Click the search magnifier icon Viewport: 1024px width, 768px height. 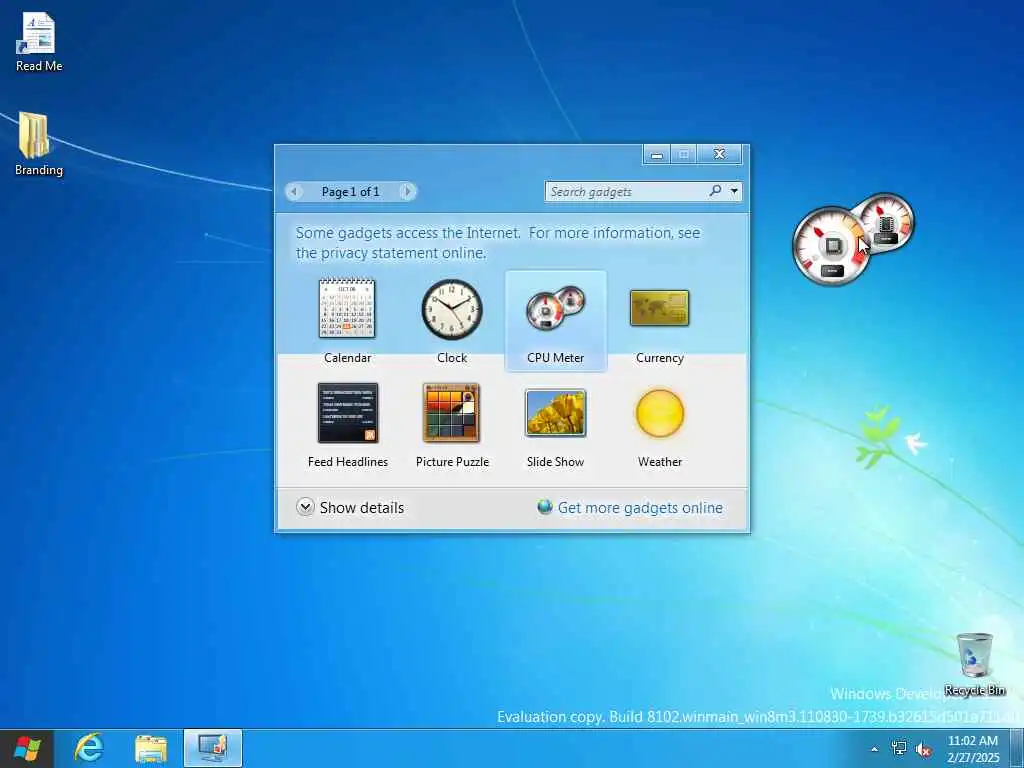click(715, 191)
